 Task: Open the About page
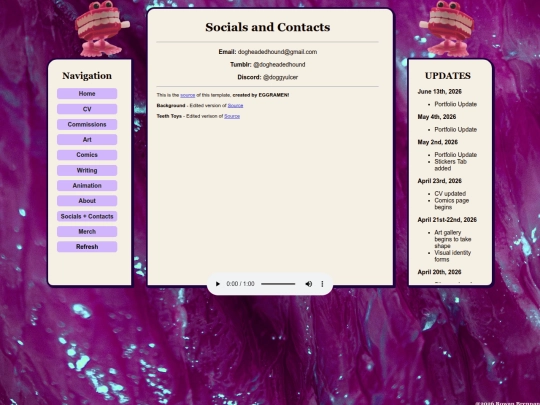click(87, 201)
